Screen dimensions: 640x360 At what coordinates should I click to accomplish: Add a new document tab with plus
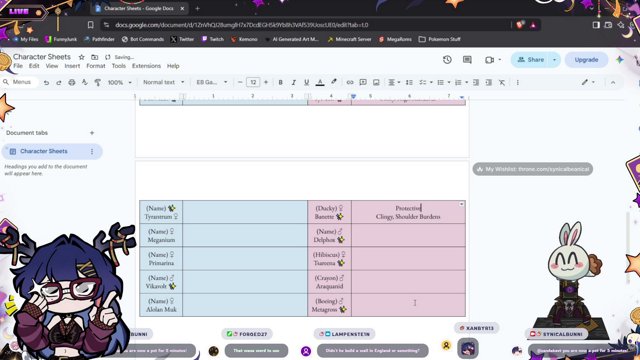[x=92, y=133]
